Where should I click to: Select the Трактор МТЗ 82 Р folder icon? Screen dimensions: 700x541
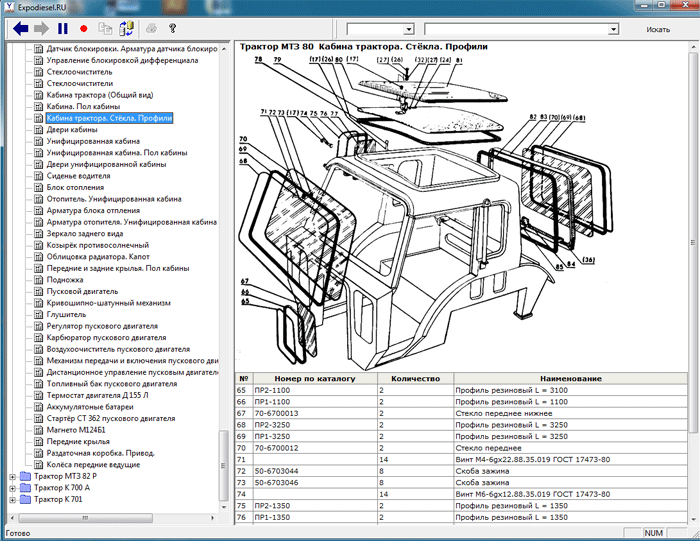[x=25, y=476]
